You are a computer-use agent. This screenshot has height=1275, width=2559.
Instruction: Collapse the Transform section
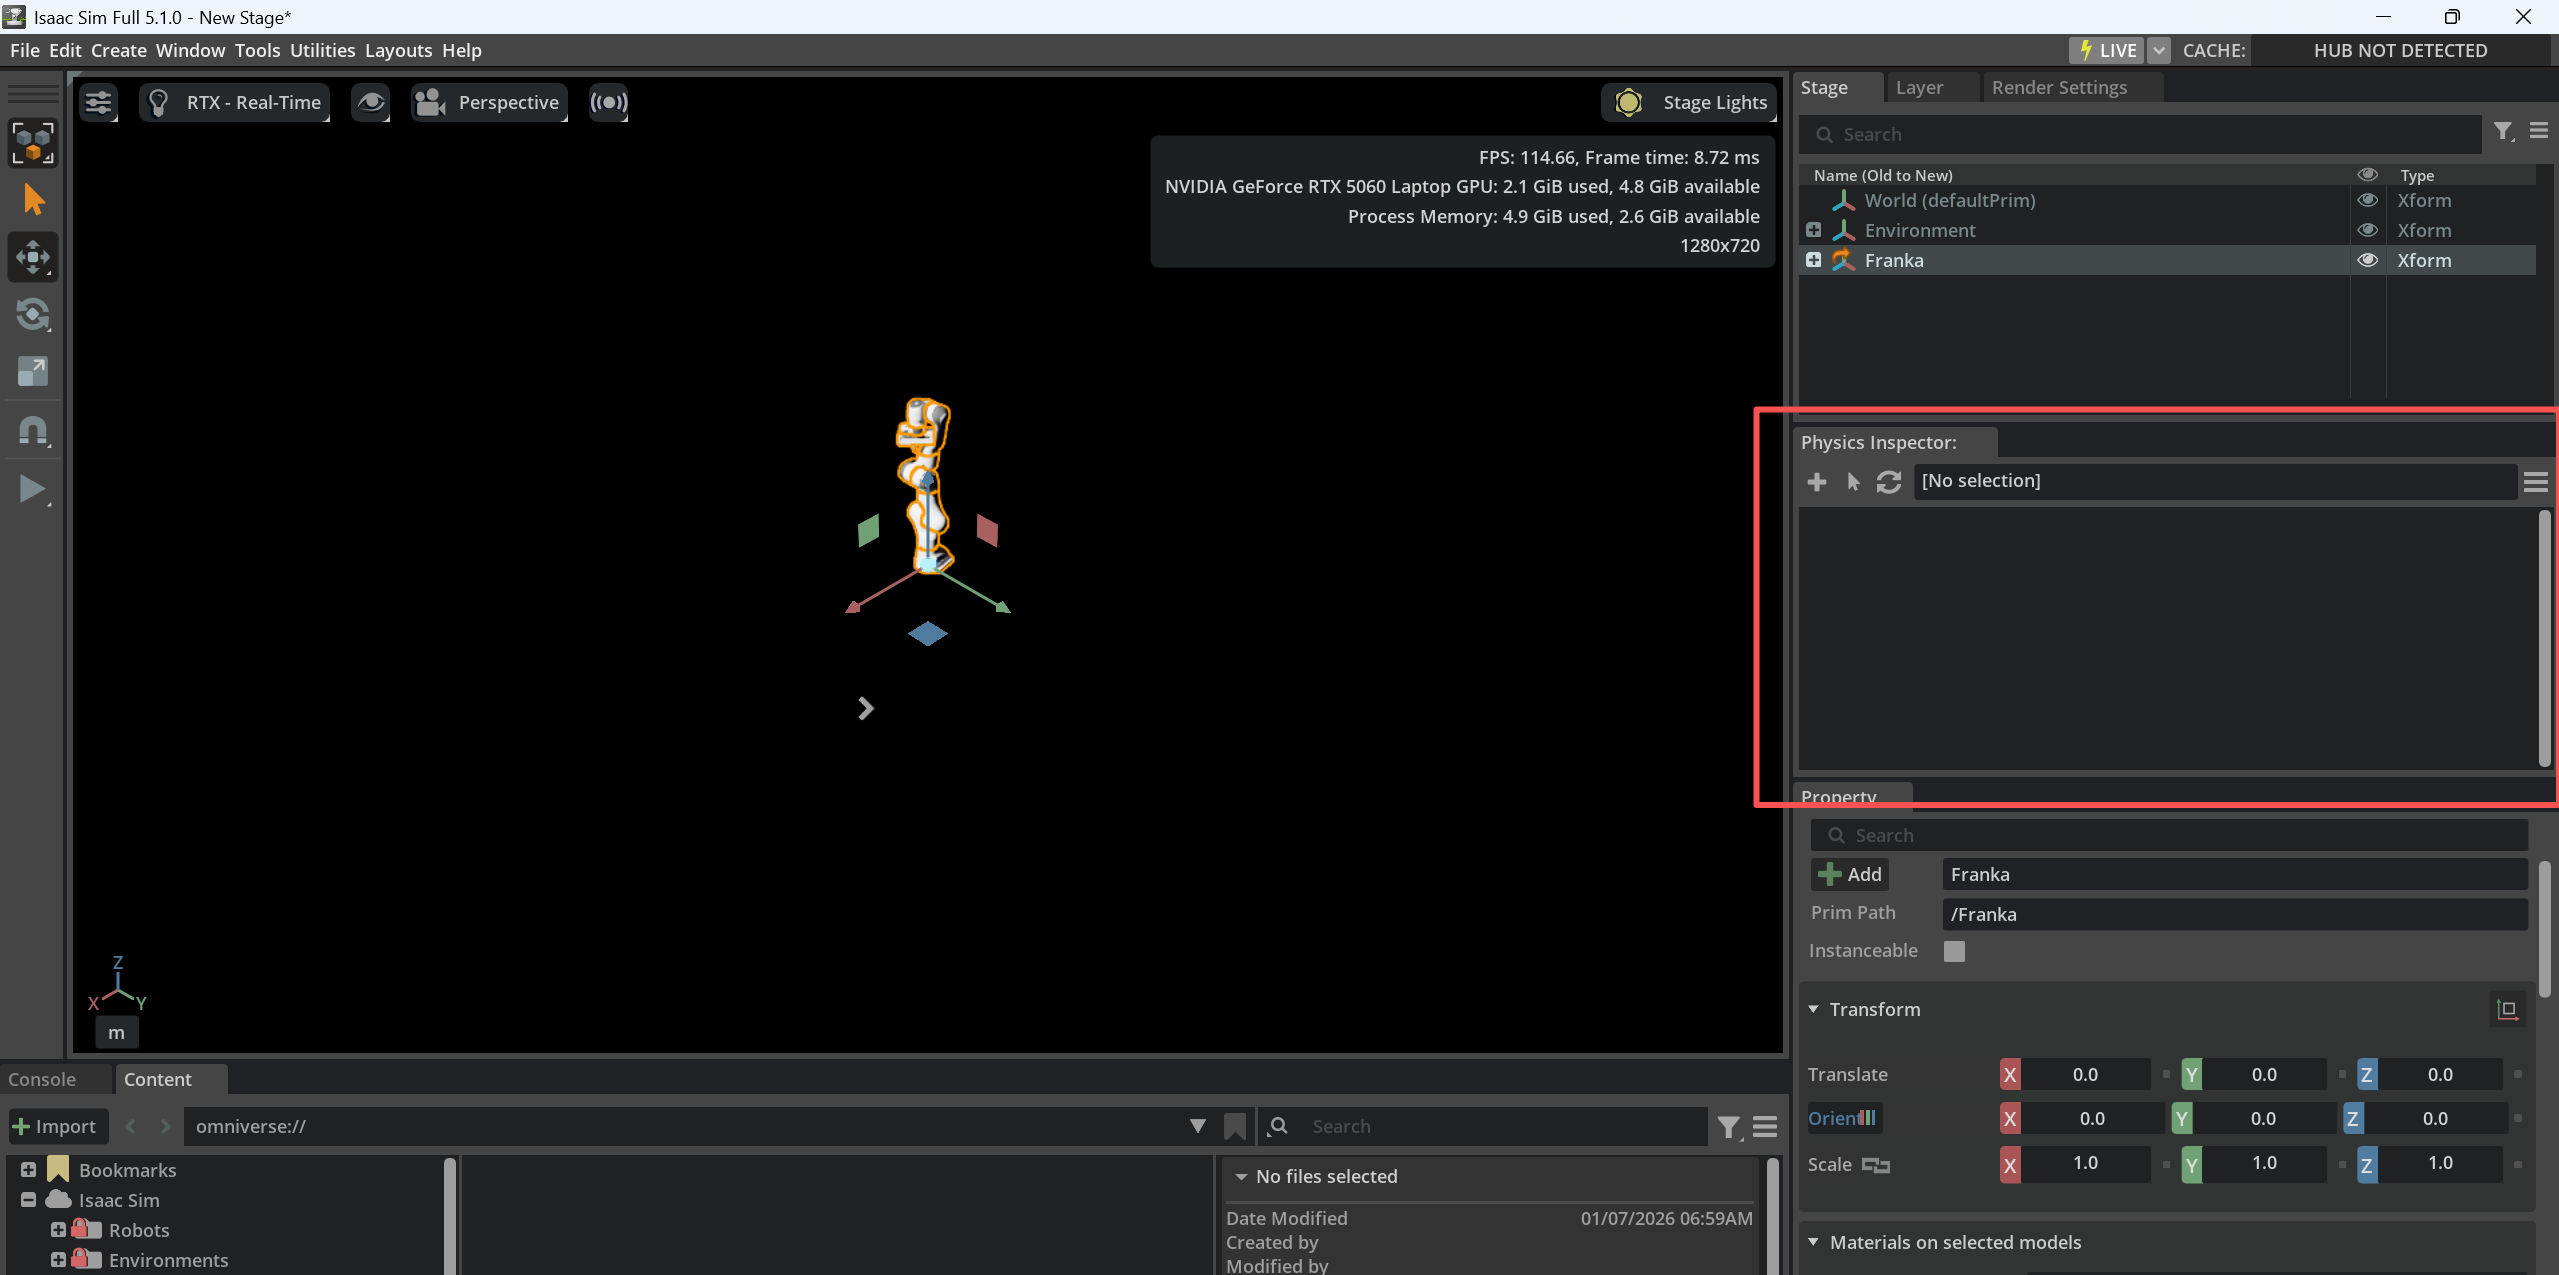pos(1813,1009)
